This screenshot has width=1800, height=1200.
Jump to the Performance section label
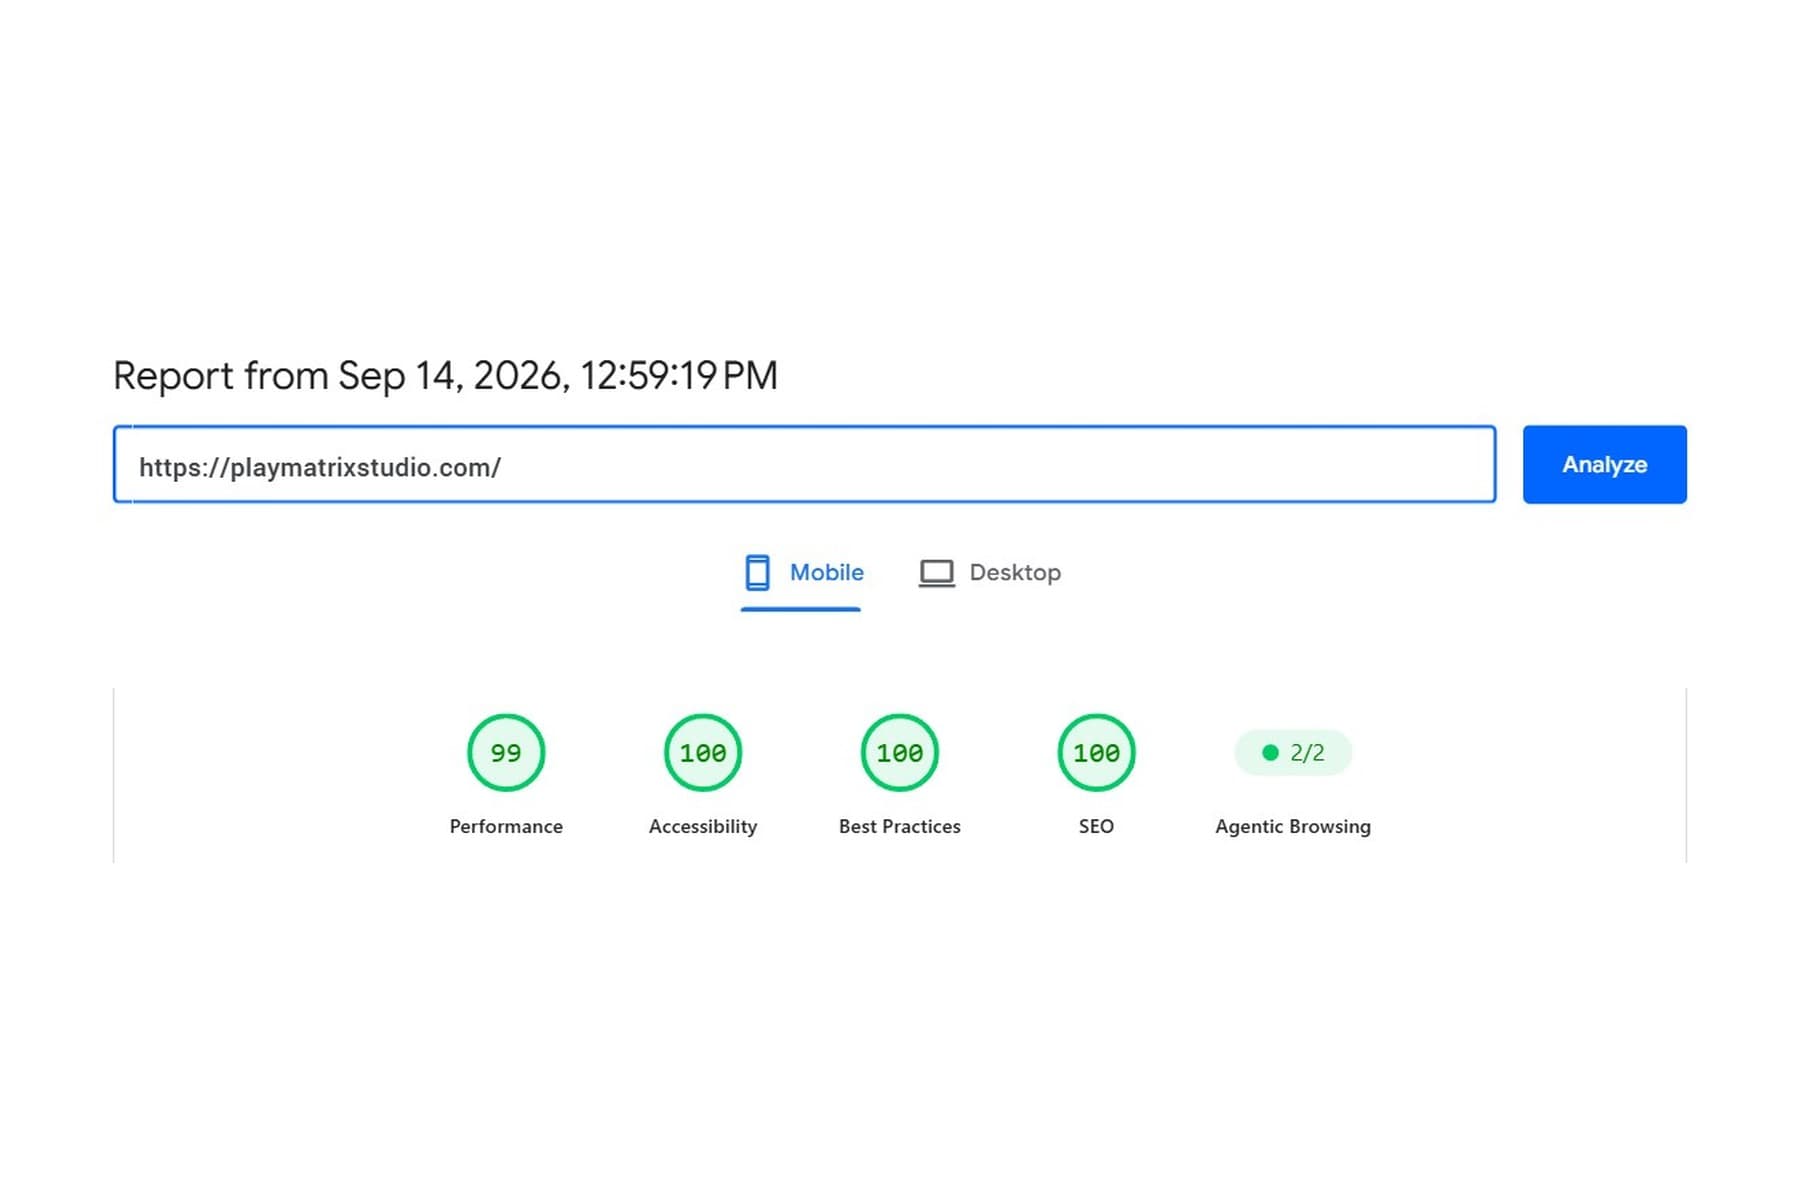(x=506, y=826)
